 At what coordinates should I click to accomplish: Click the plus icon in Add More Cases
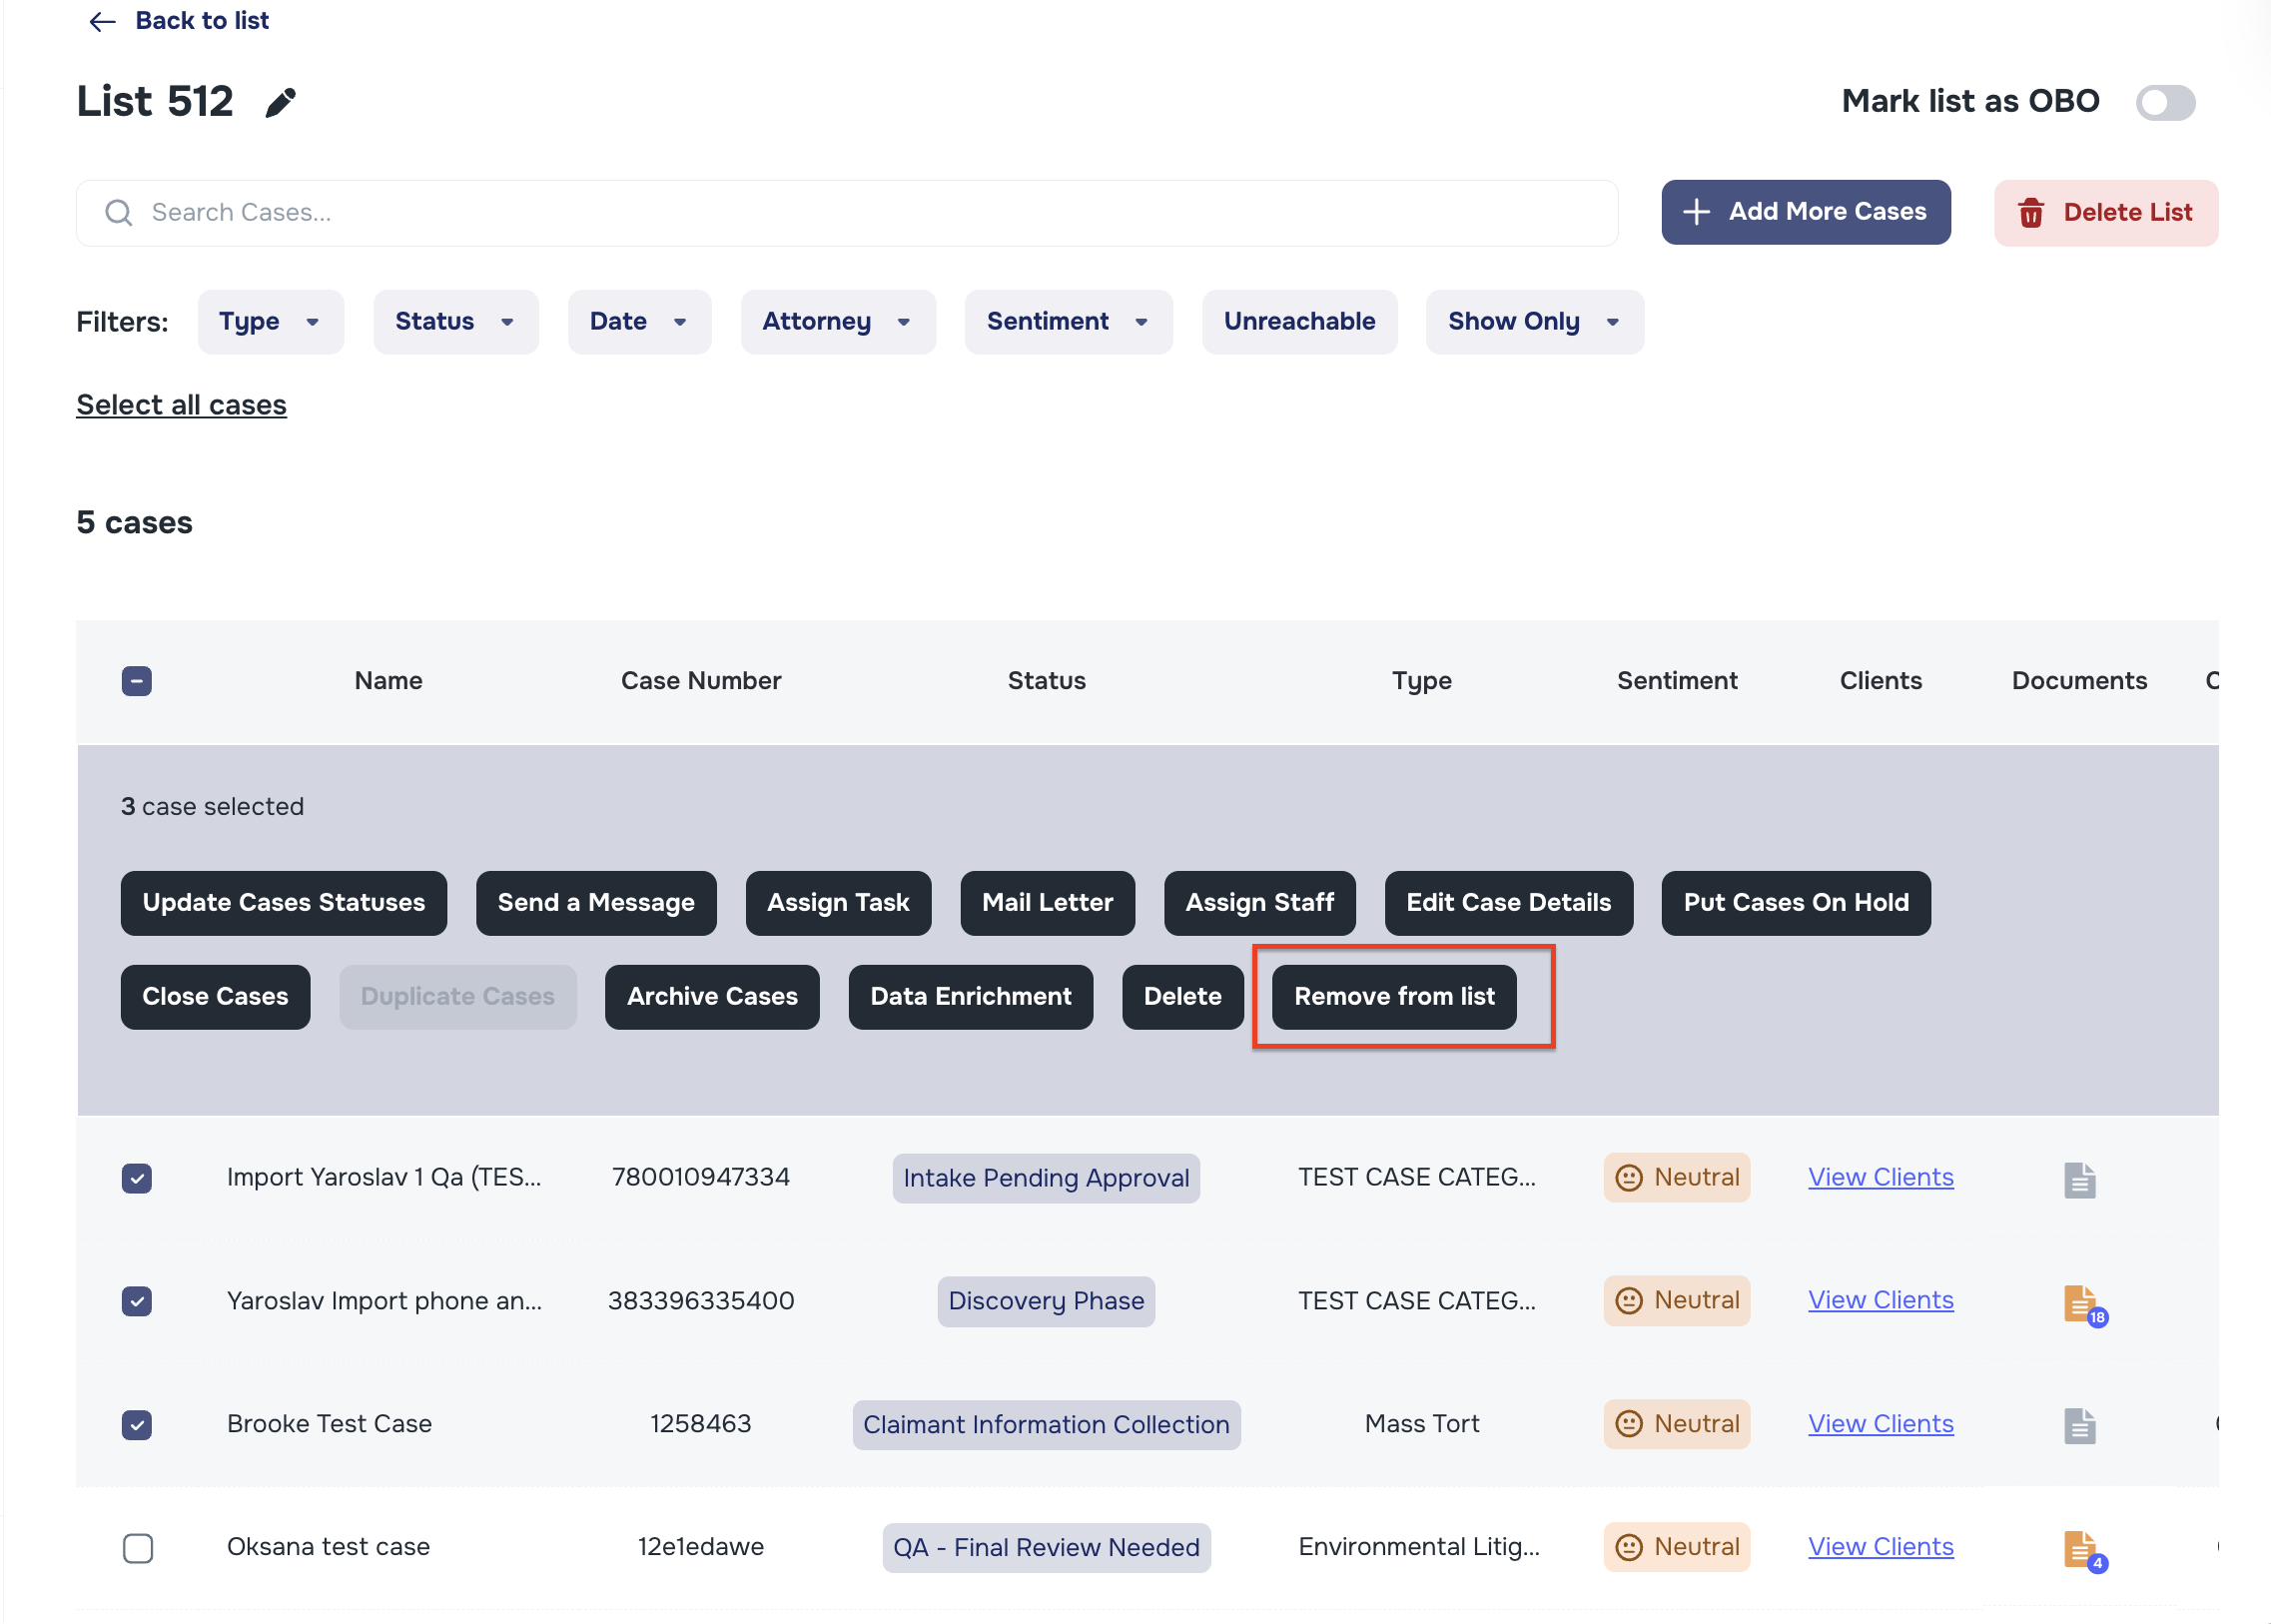pyautogui.click(x=1696, y=211)
